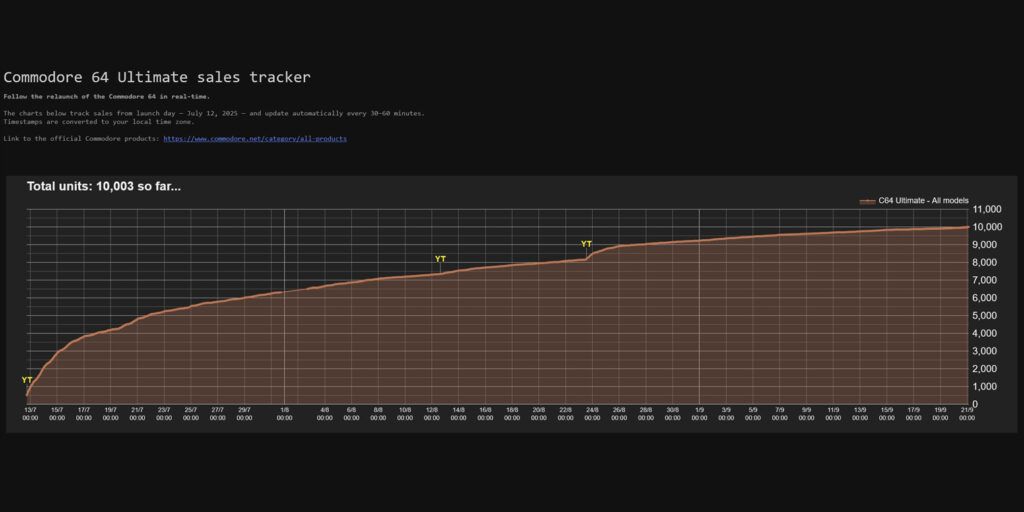The width and height of the screenshot is (1024, 512).
Task: Click the 4/8 00:00 x-axis label
Action: click(325, 414)
